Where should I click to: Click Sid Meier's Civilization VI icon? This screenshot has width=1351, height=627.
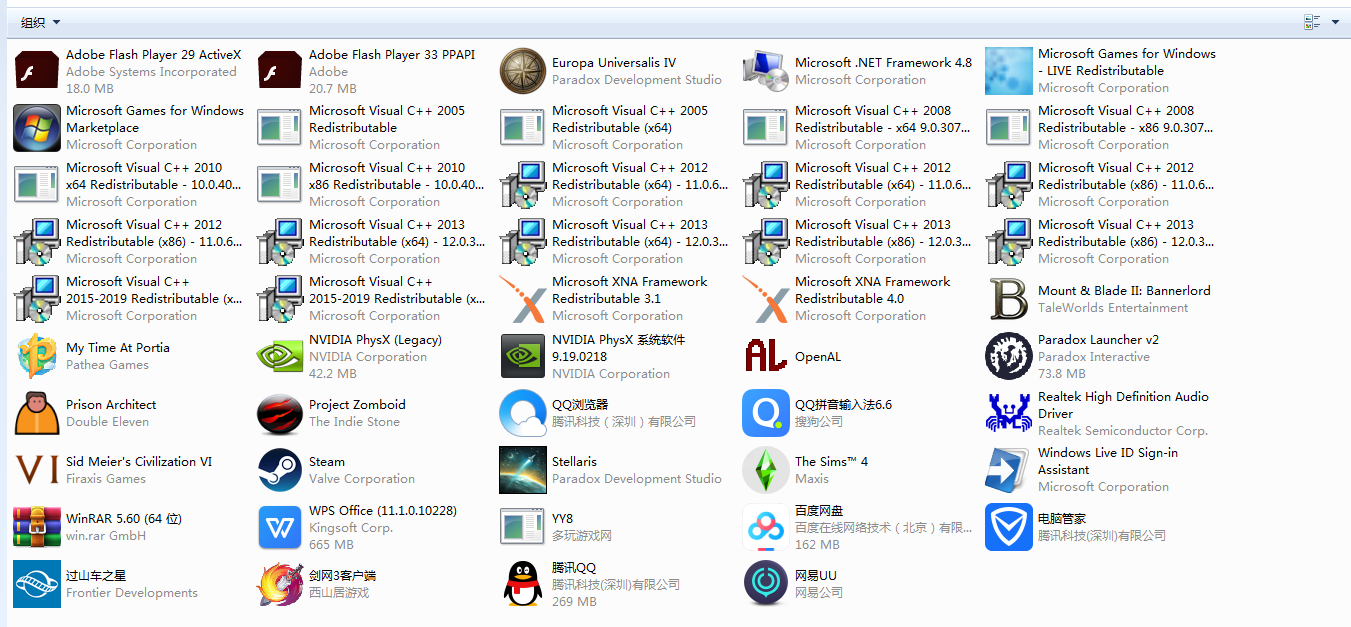[37, 470]
